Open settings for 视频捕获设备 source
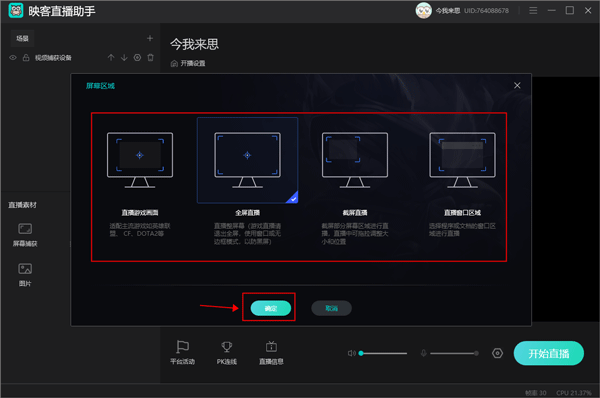This screenshot has height=398, width=600. tap(137, 58)
